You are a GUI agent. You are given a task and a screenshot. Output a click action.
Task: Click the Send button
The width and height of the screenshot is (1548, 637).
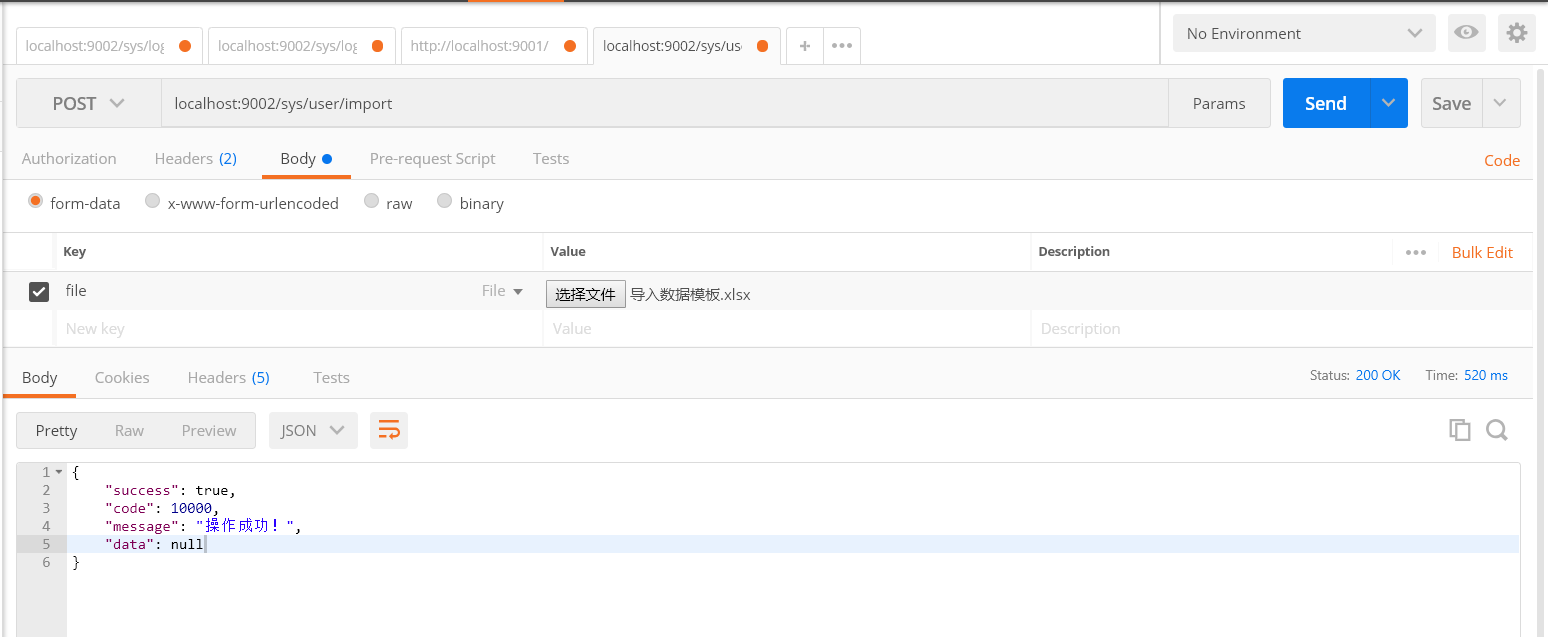point(1326,103)
